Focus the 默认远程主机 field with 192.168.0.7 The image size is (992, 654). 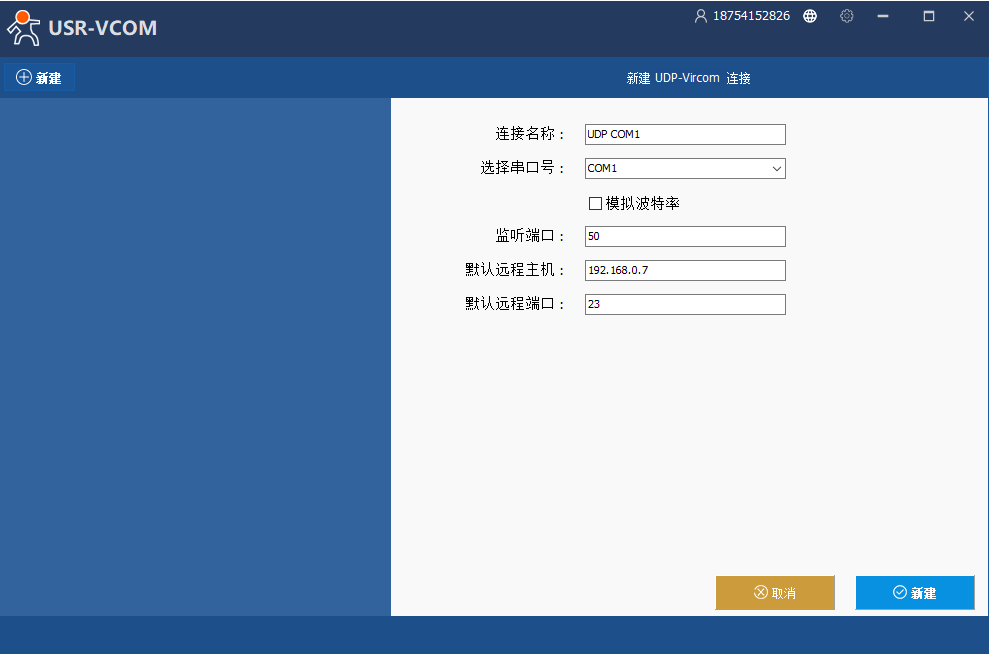point(685,271)
